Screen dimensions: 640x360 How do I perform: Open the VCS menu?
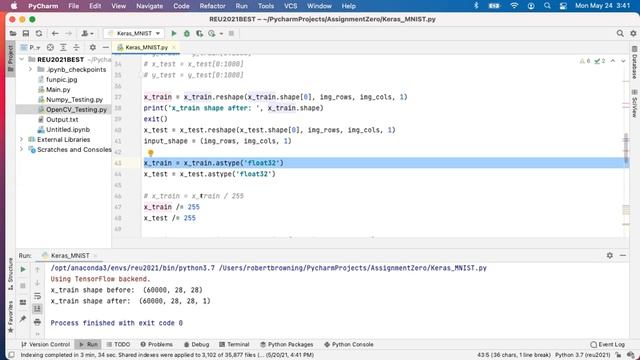tap(291, 6)
